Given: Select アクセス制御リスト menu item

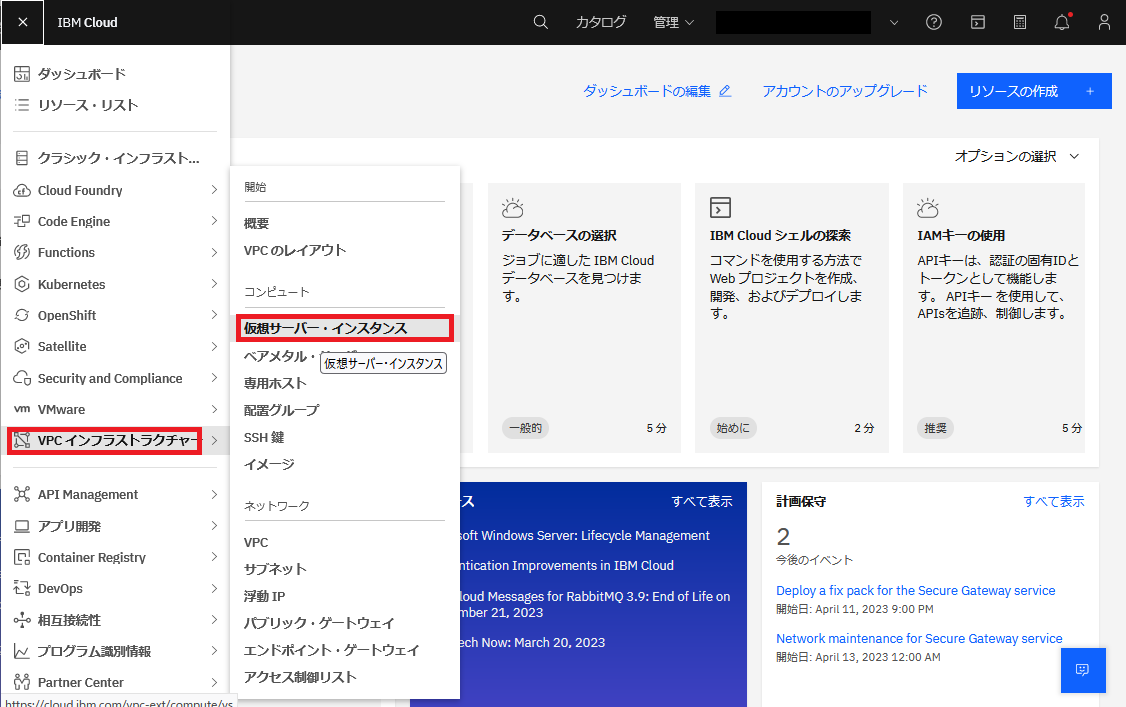Looking at the screenshot, I should point(300,677).
